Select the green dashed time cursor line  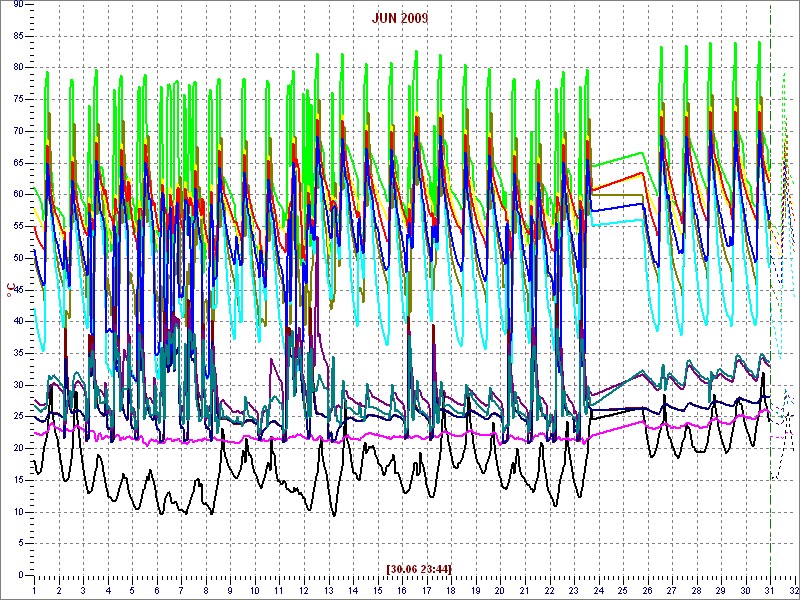coord(770,289)
